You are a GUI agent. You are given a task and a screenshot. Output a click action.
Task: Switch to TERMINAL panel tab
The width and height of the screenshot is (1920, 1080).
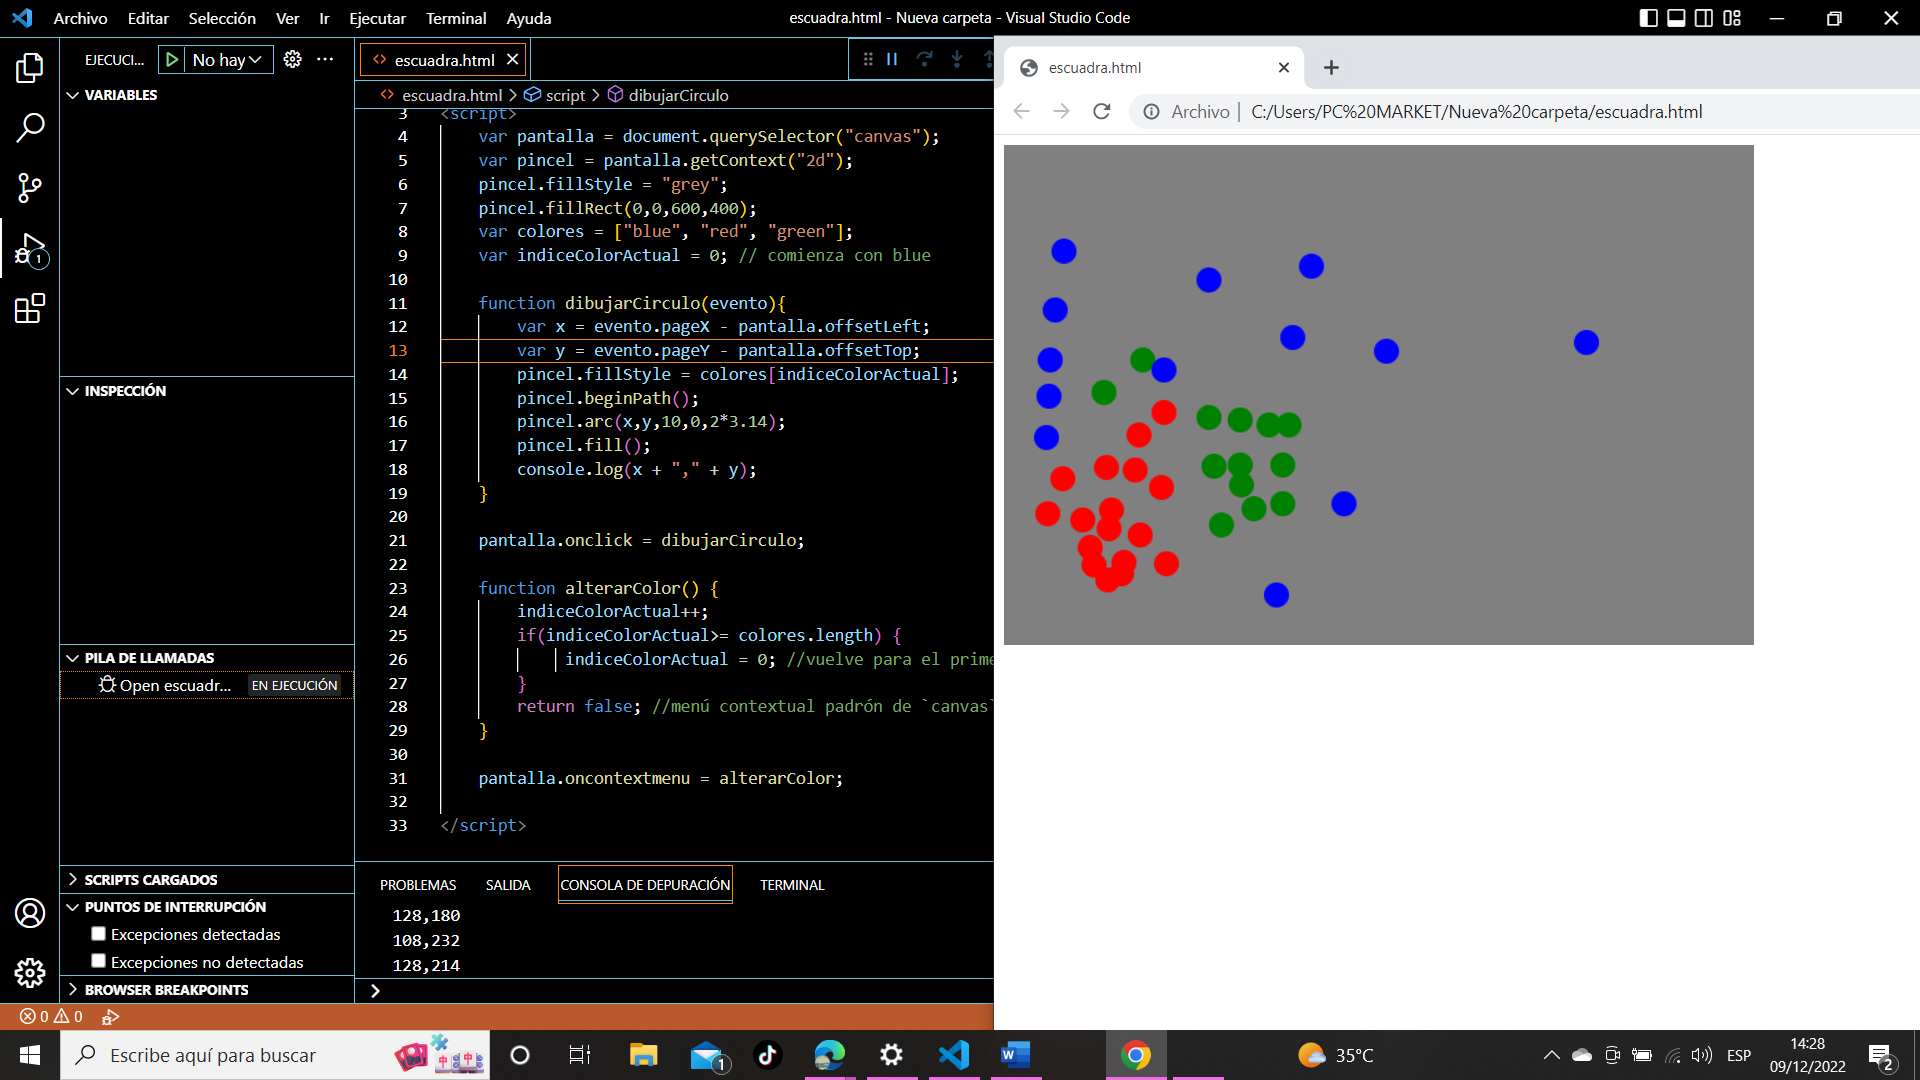(x=792, y=885)
